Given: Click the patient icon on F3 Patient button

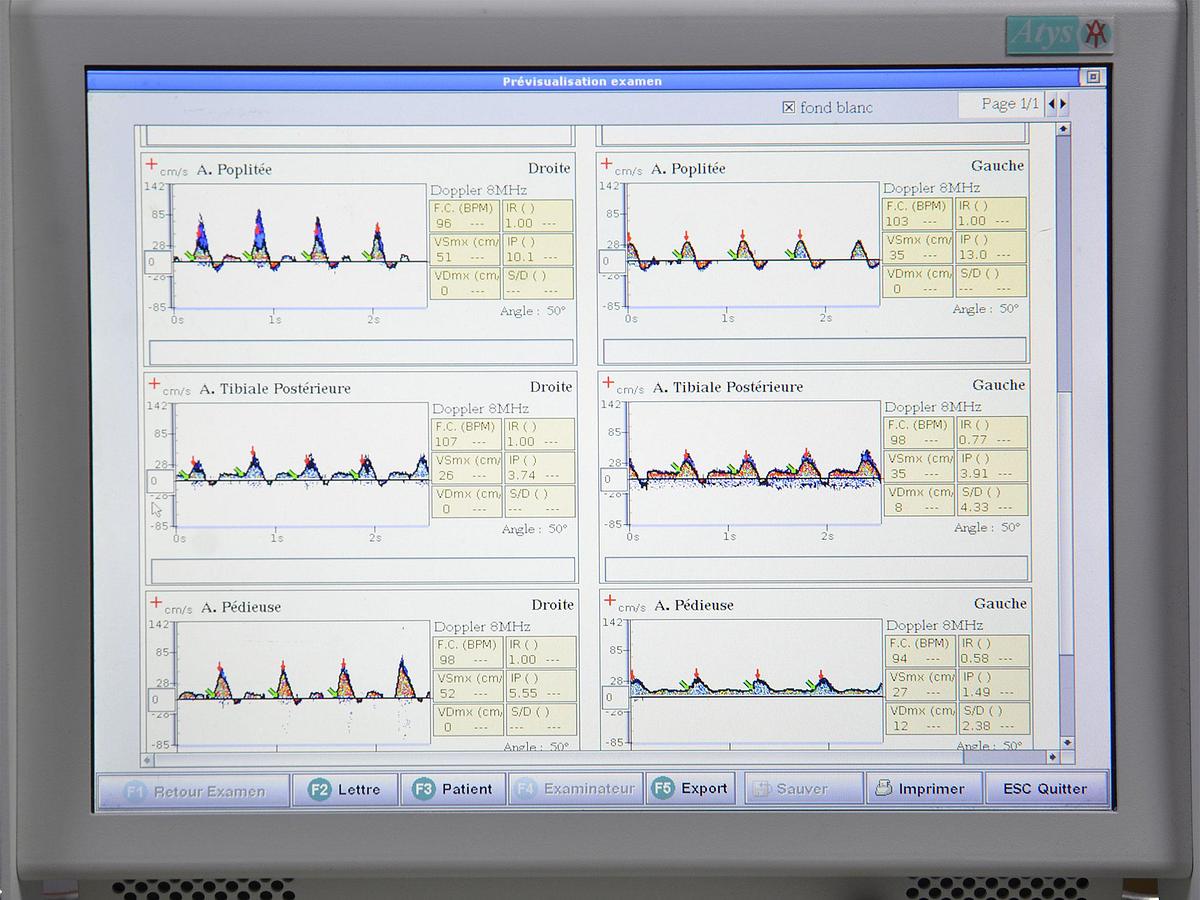Looking at the screenshot, I should 426,789.
